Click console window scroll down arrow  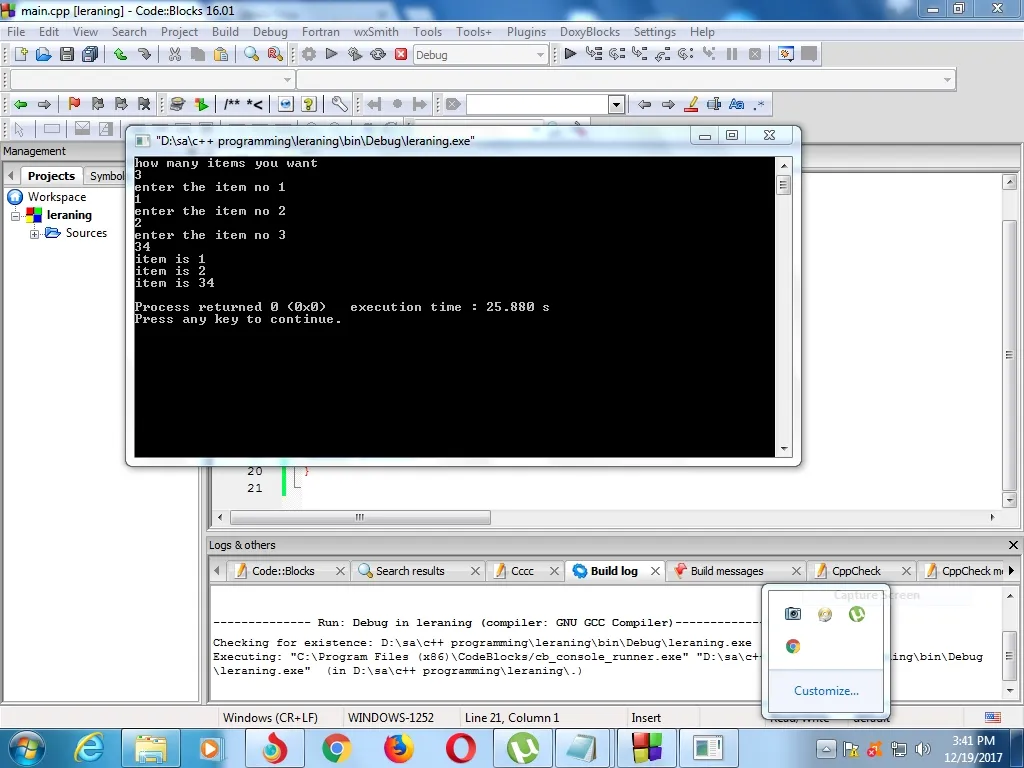click(784, 449)
